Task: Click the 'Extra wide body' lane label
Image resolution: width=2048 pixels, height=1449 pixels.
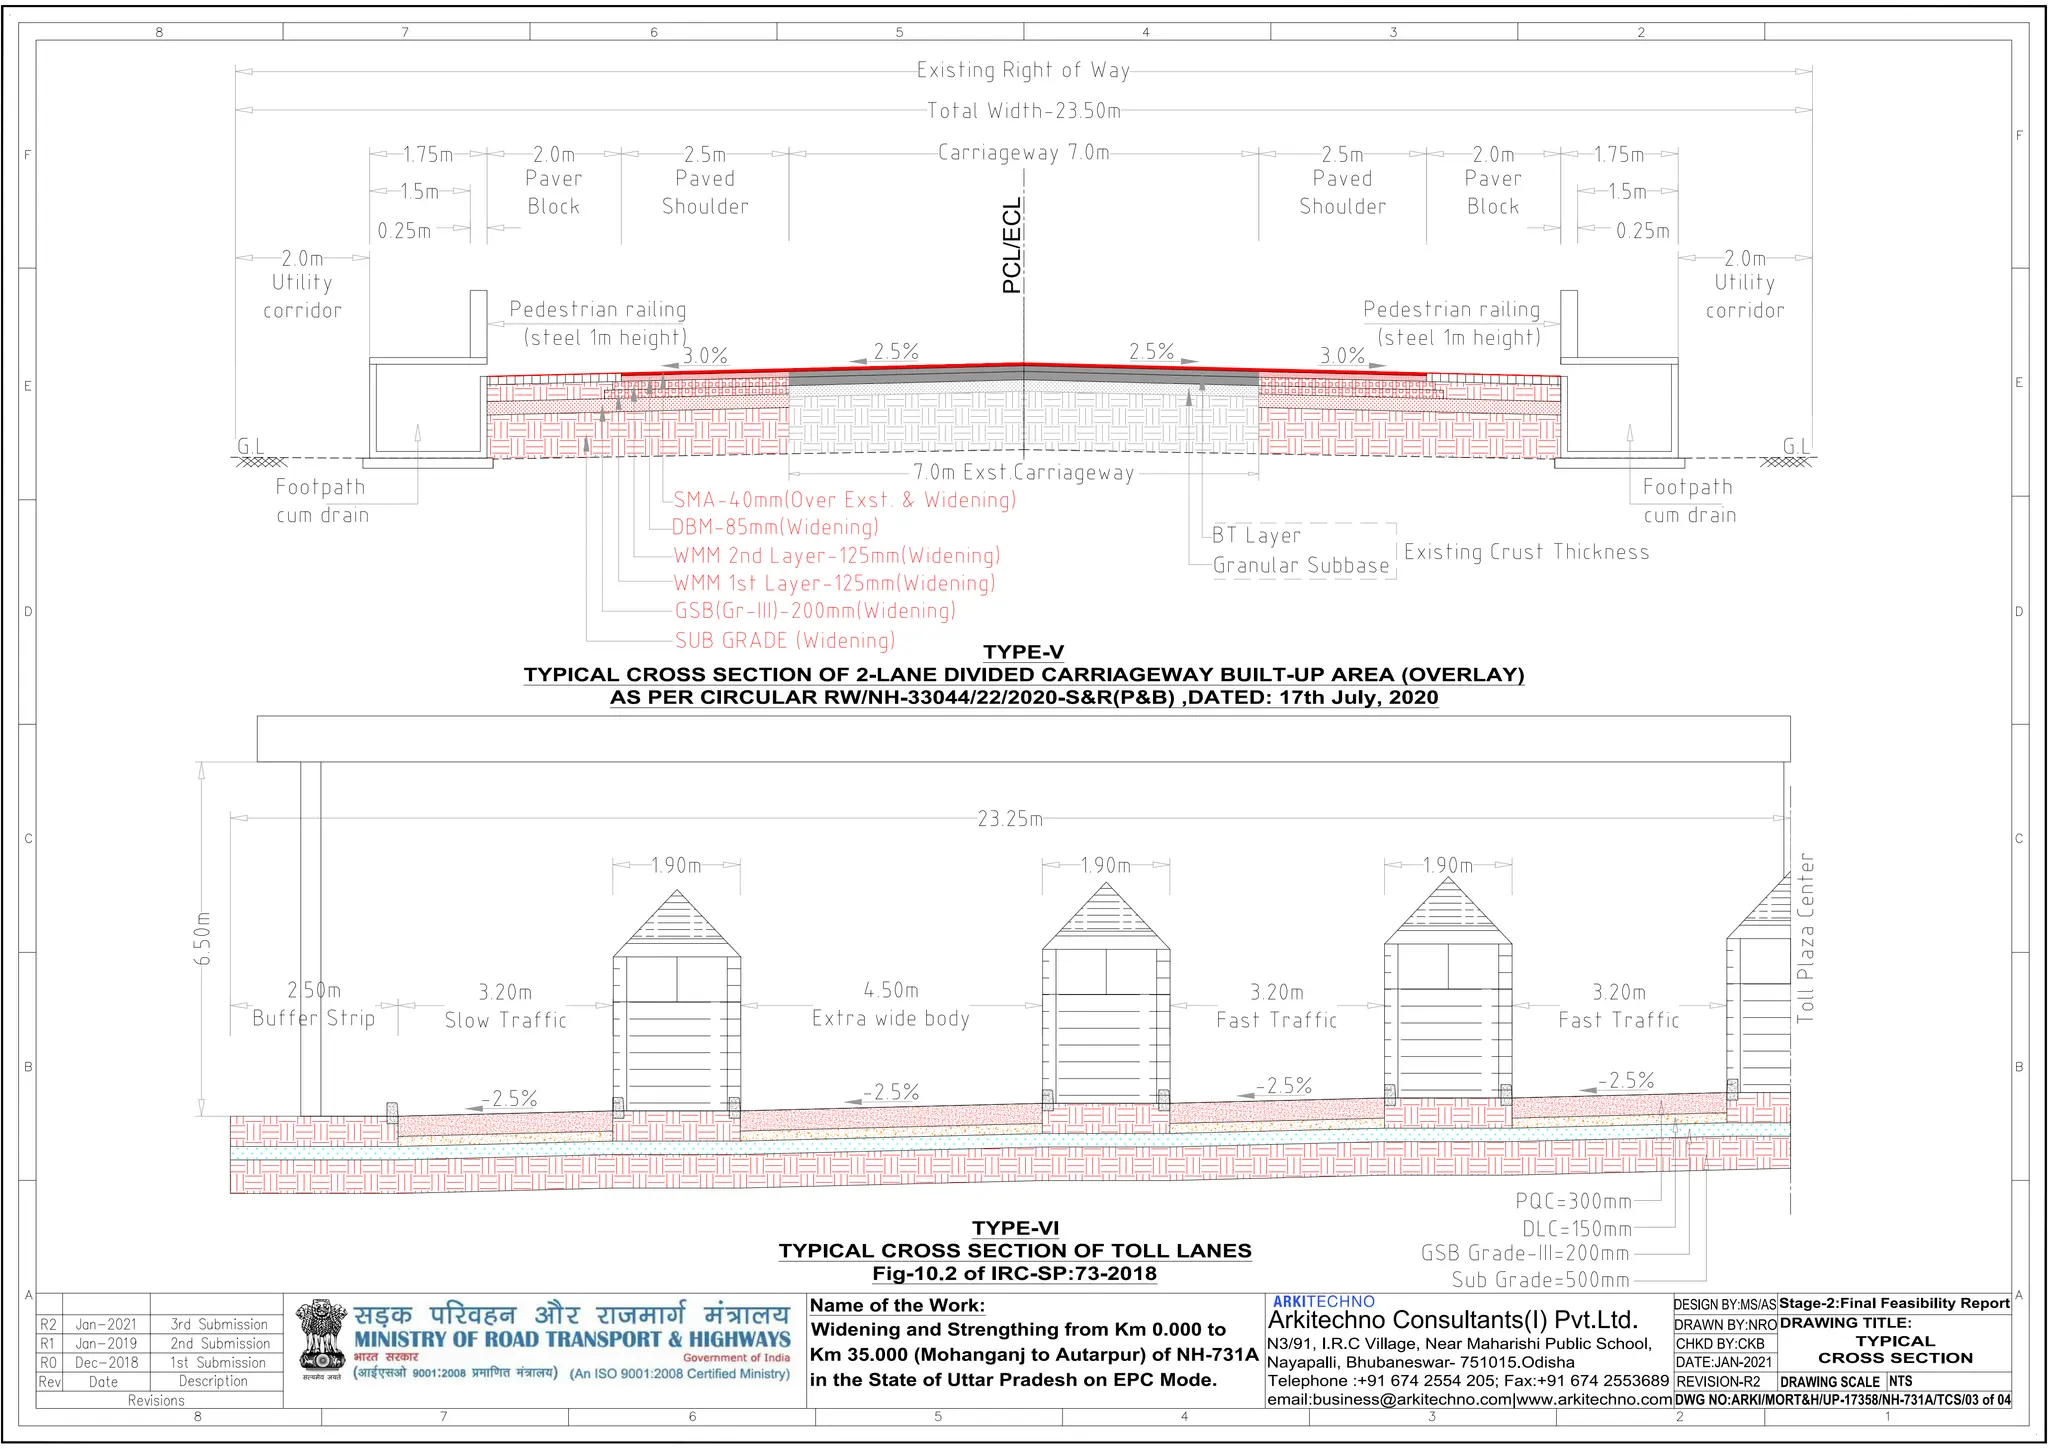Action: pyautogui.click(x=890, y=1019)
